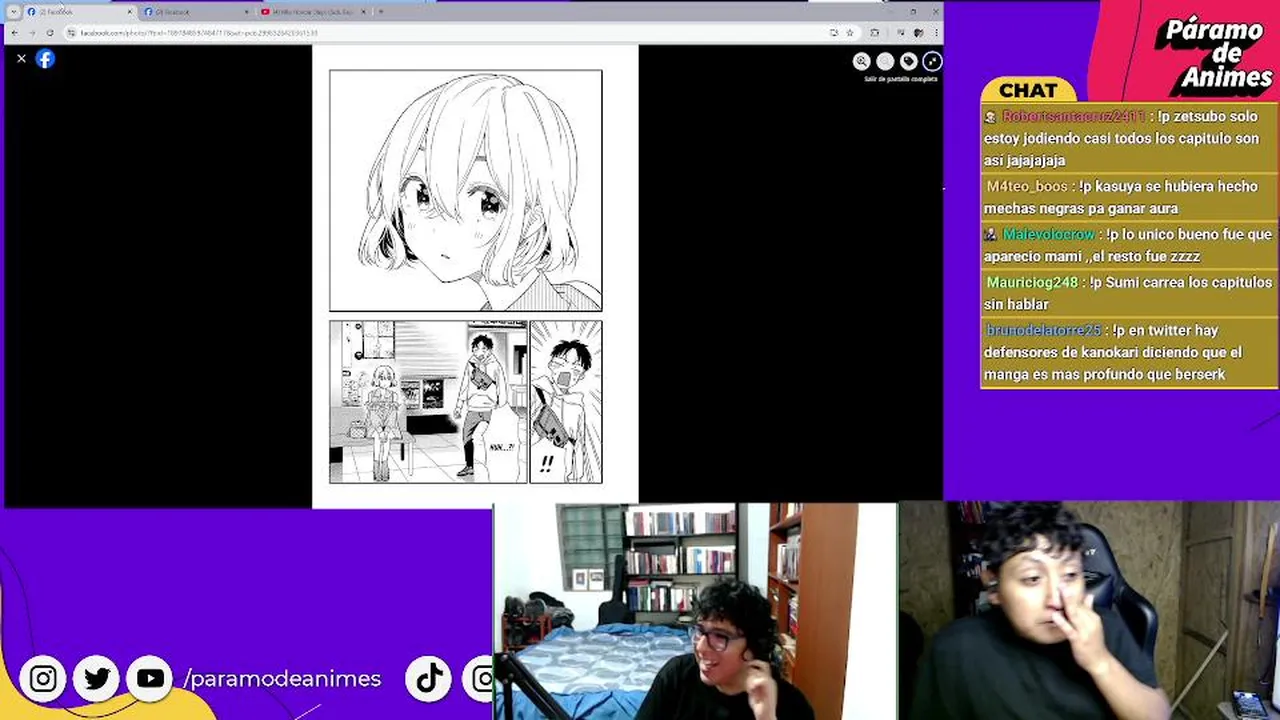Click the Instagram icon in overlay
The height and width of the screenshot is (720, 1280).
tap(43, 679)
